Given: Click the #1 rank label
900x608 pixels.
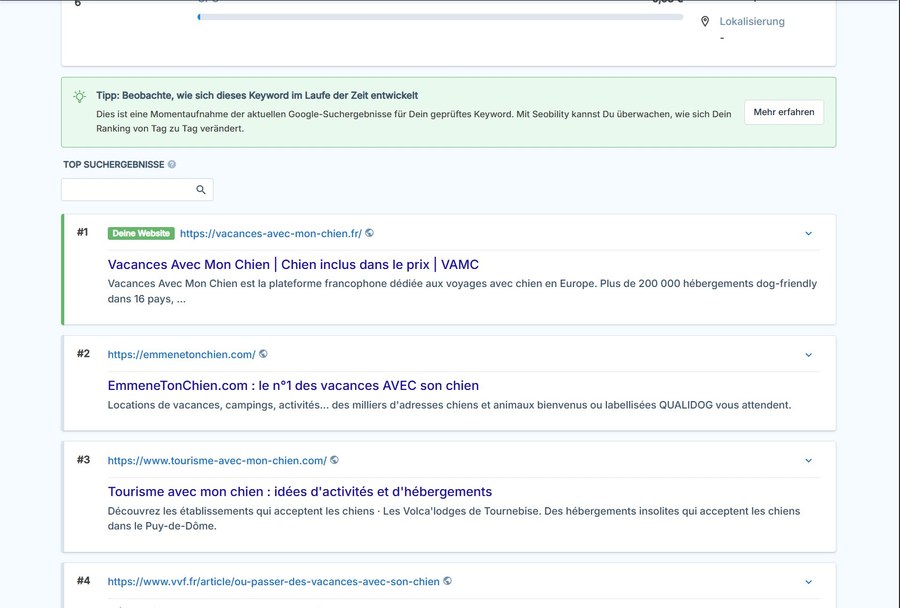Looking at the screenshot, I should [83, 232].
